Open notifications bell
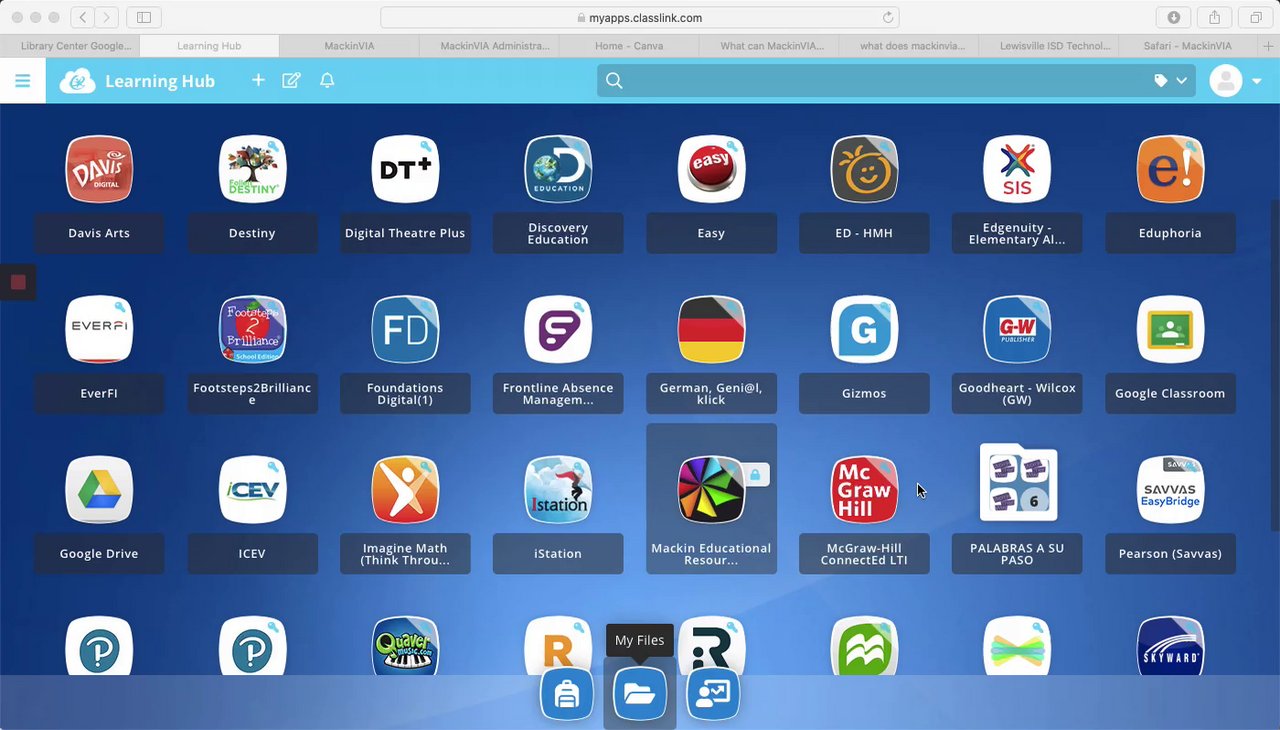This screenshot has height=730, width=1280. pos(327,80)
